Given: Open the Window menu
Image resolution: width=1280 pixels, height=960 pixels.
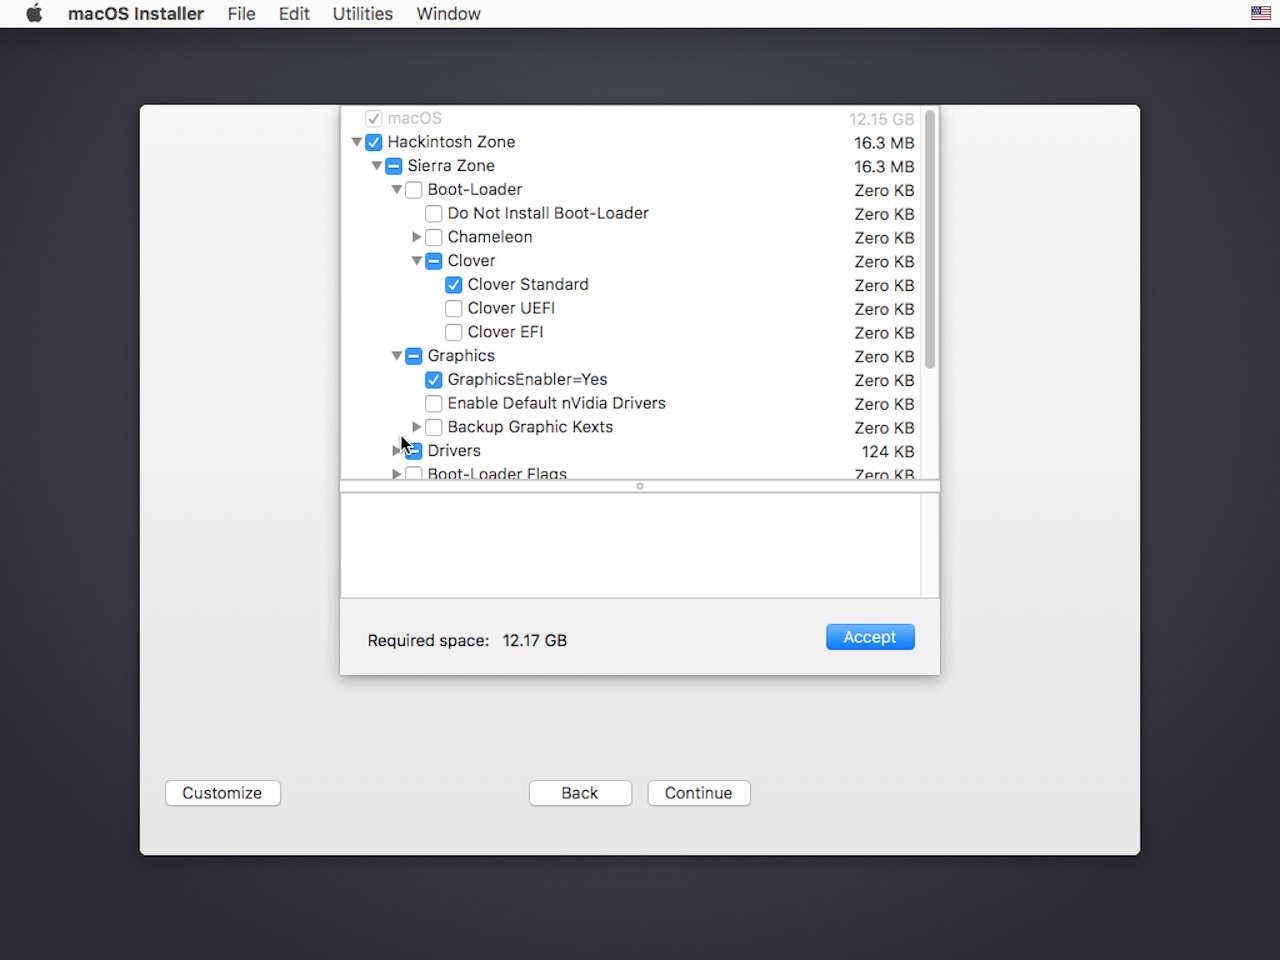Looking at the screenshot, I should [x=448, y=14].
